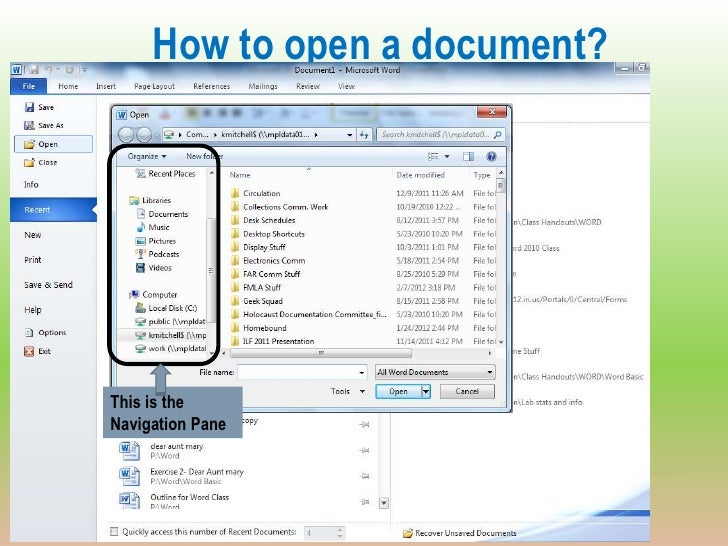Choose Open in the backstage menu
This screenshot has height=546, width=728.
(53, 144)
